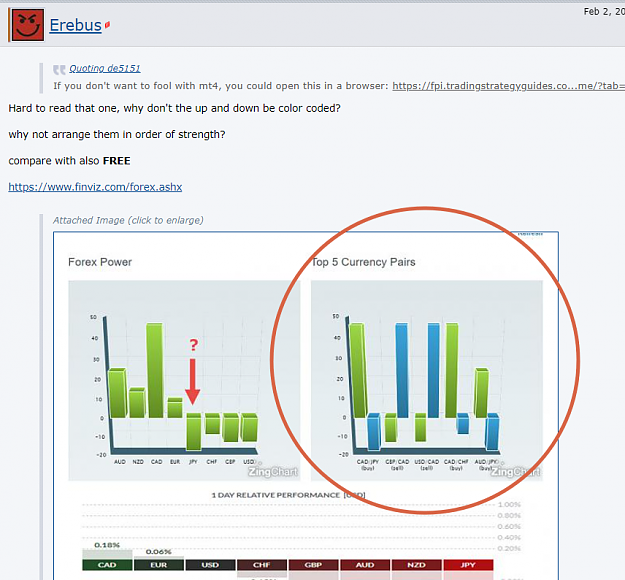Click the 0.06% value above EUR
The width and height of the screenshot is (625, 580).
158,552
